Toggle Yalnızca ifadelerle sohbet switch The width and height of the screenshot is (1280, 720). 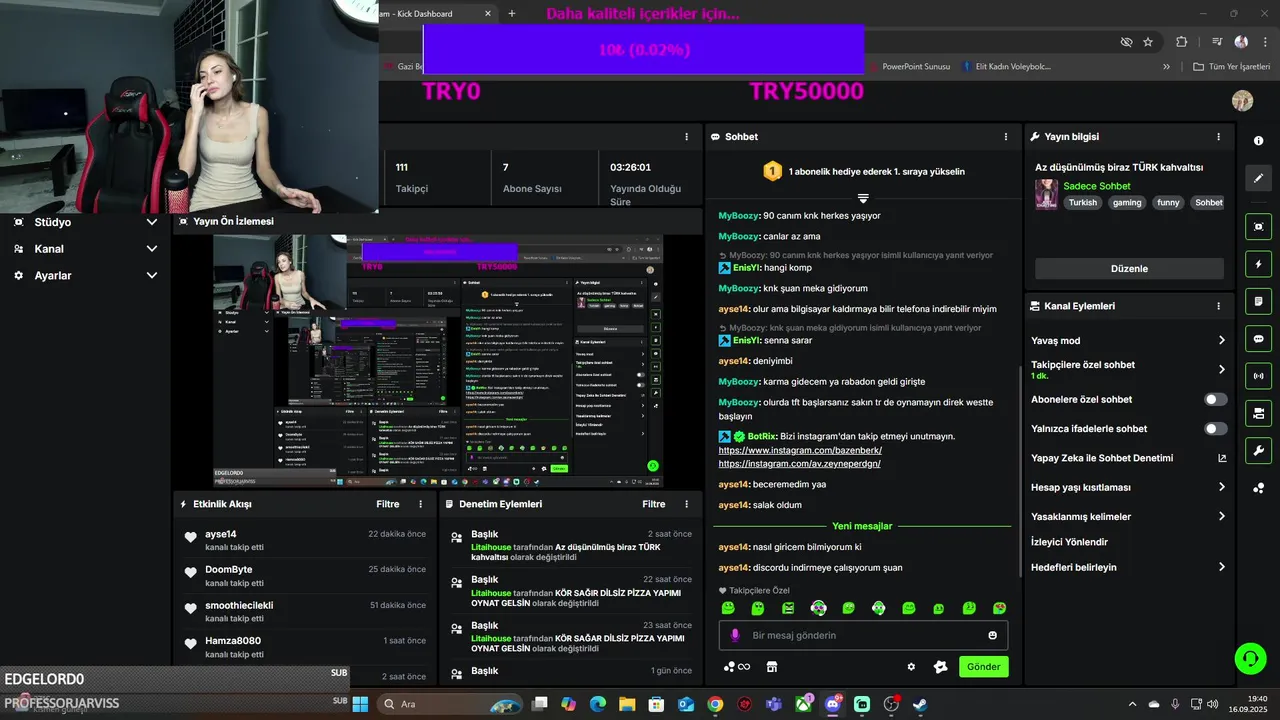(x=1215, y=429)
